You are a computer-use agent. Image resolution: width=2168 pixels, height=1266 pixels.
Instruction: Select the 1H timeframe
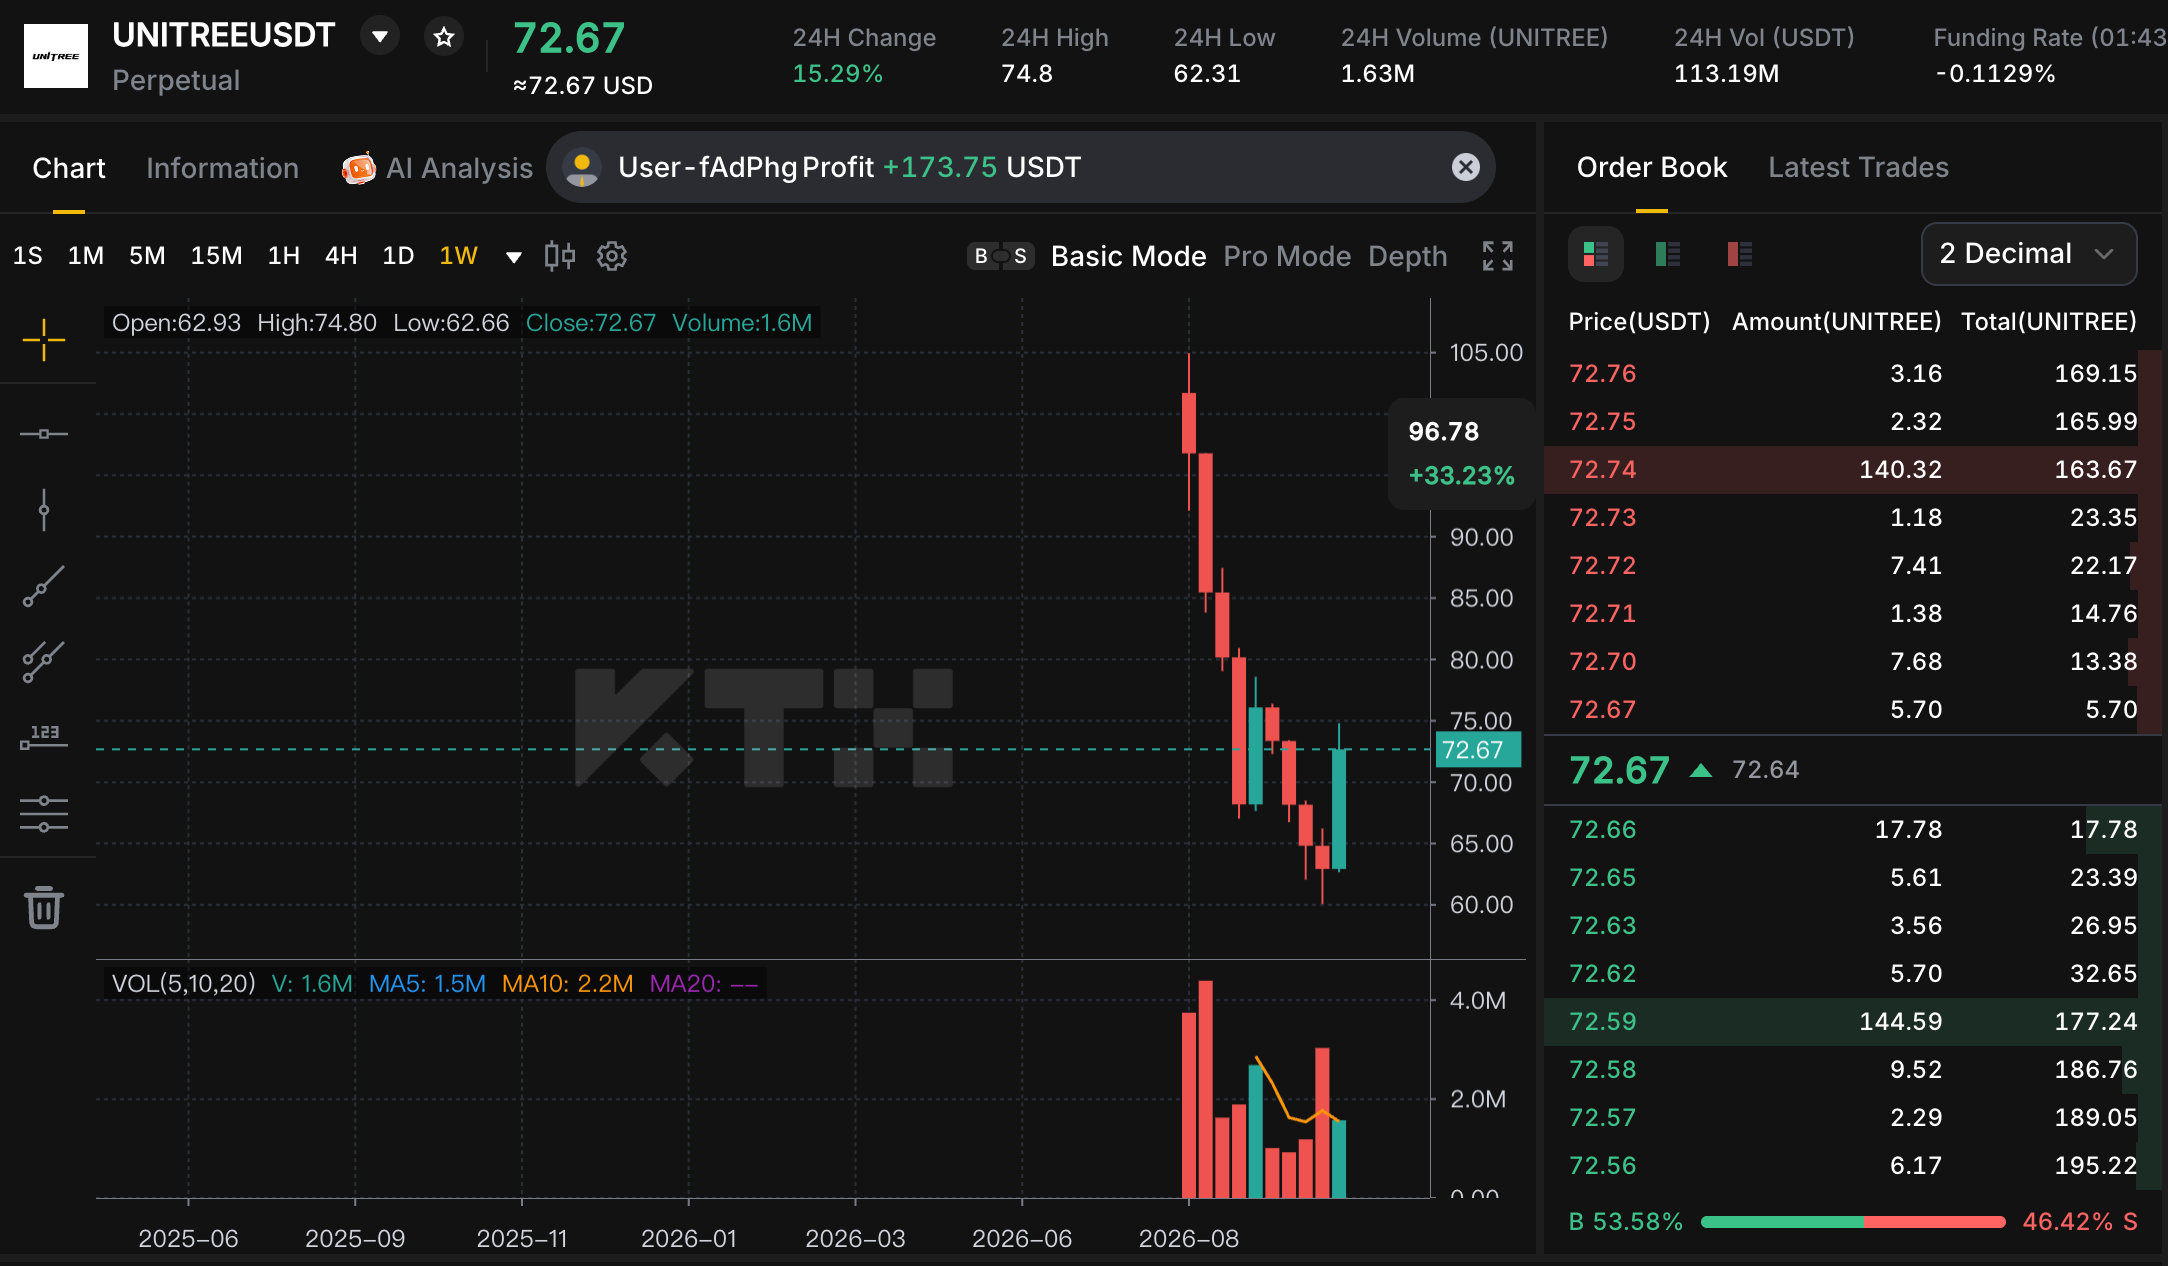[284, 256]
